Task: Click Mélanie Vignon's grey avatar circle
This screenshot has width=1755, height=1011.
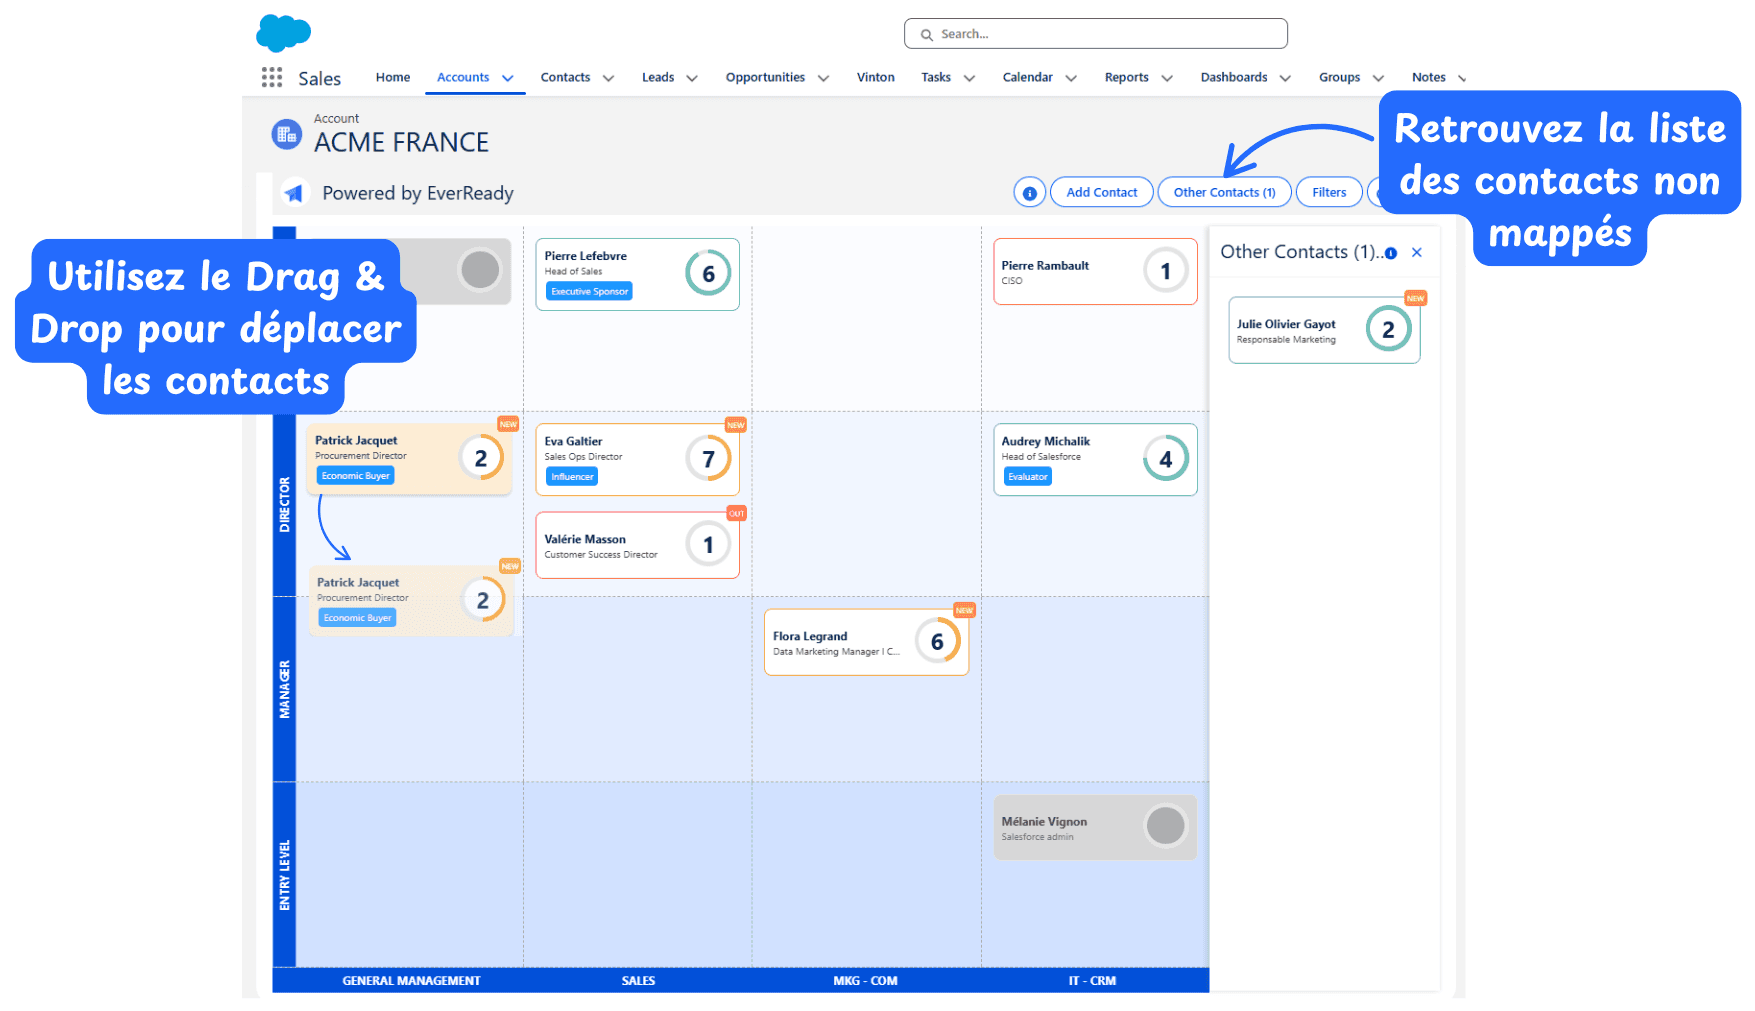Action: [x=1166, y=826]
